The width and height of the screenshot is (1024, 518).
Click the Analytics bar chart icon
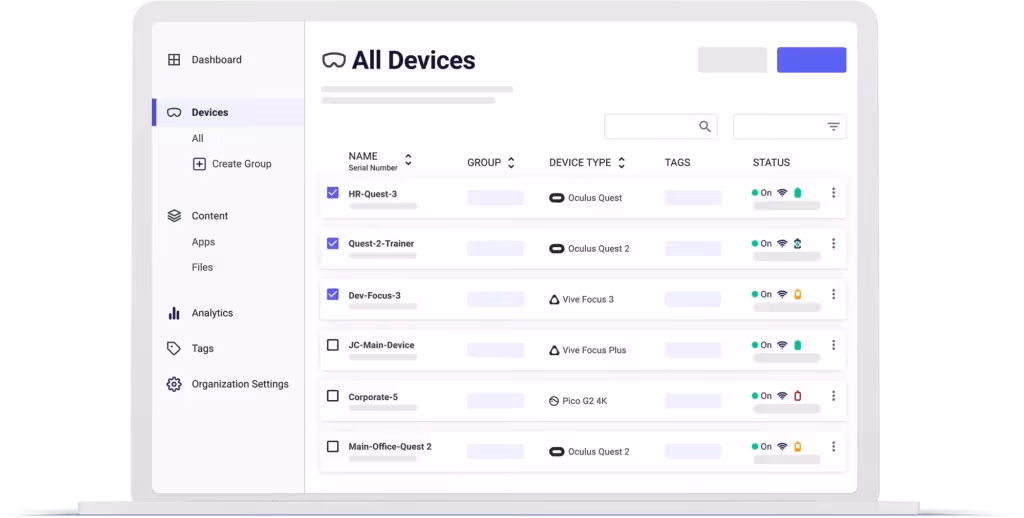174,313
